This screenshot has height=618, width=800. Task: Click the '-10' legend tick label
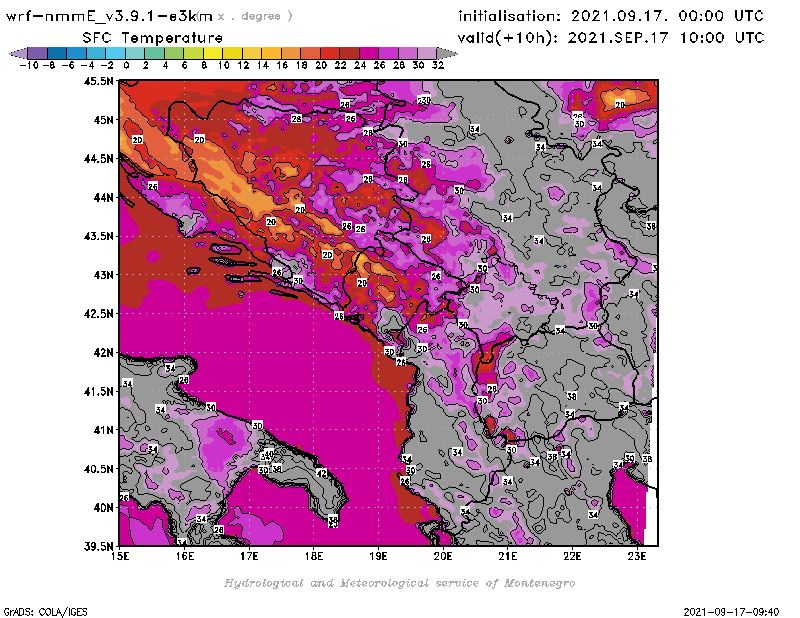29,65
